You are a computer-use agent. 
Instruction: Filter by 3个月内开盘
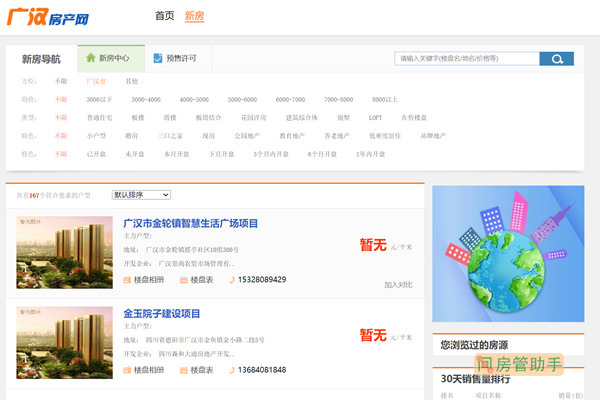click(271, 154)
